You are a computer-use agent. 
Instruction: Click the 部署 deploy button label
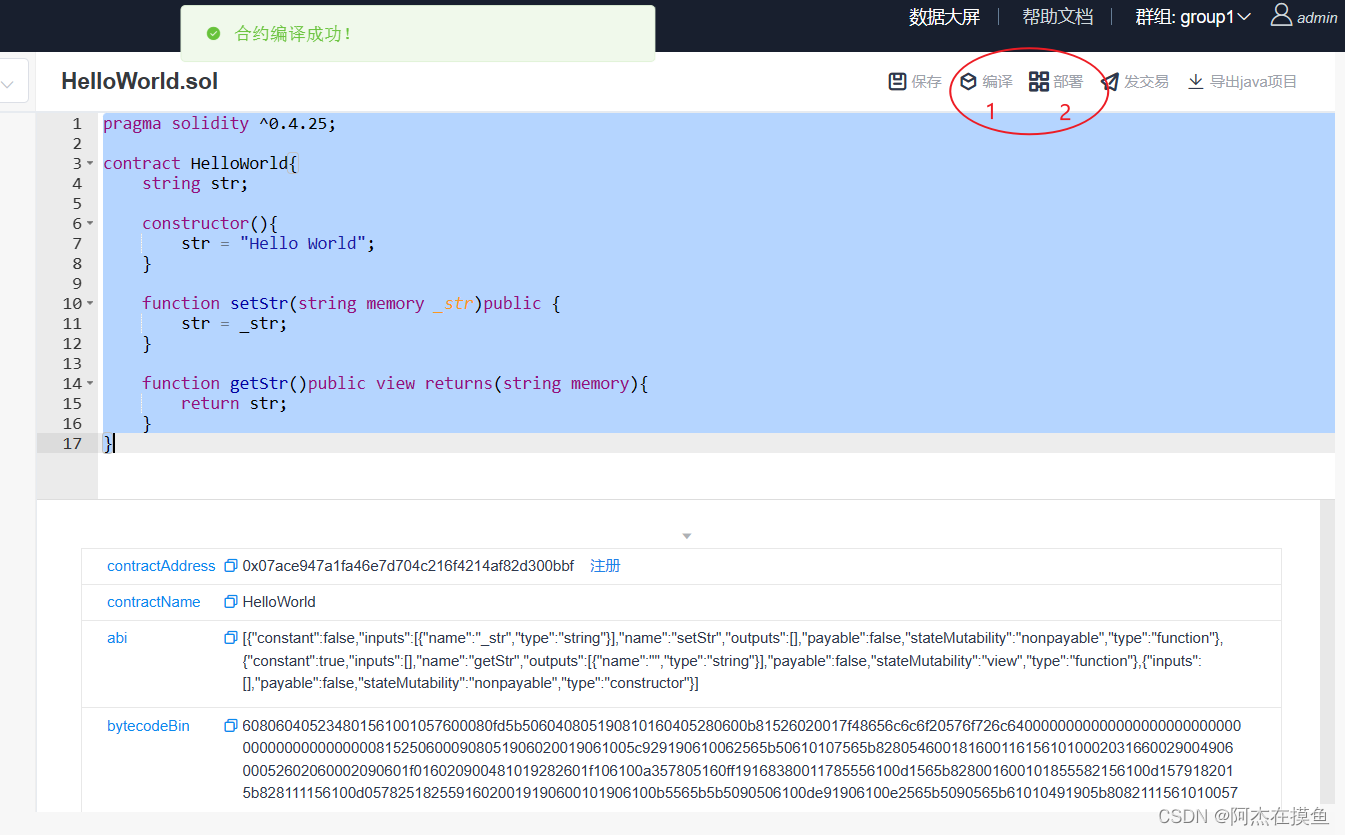[x=1068, y=82]
